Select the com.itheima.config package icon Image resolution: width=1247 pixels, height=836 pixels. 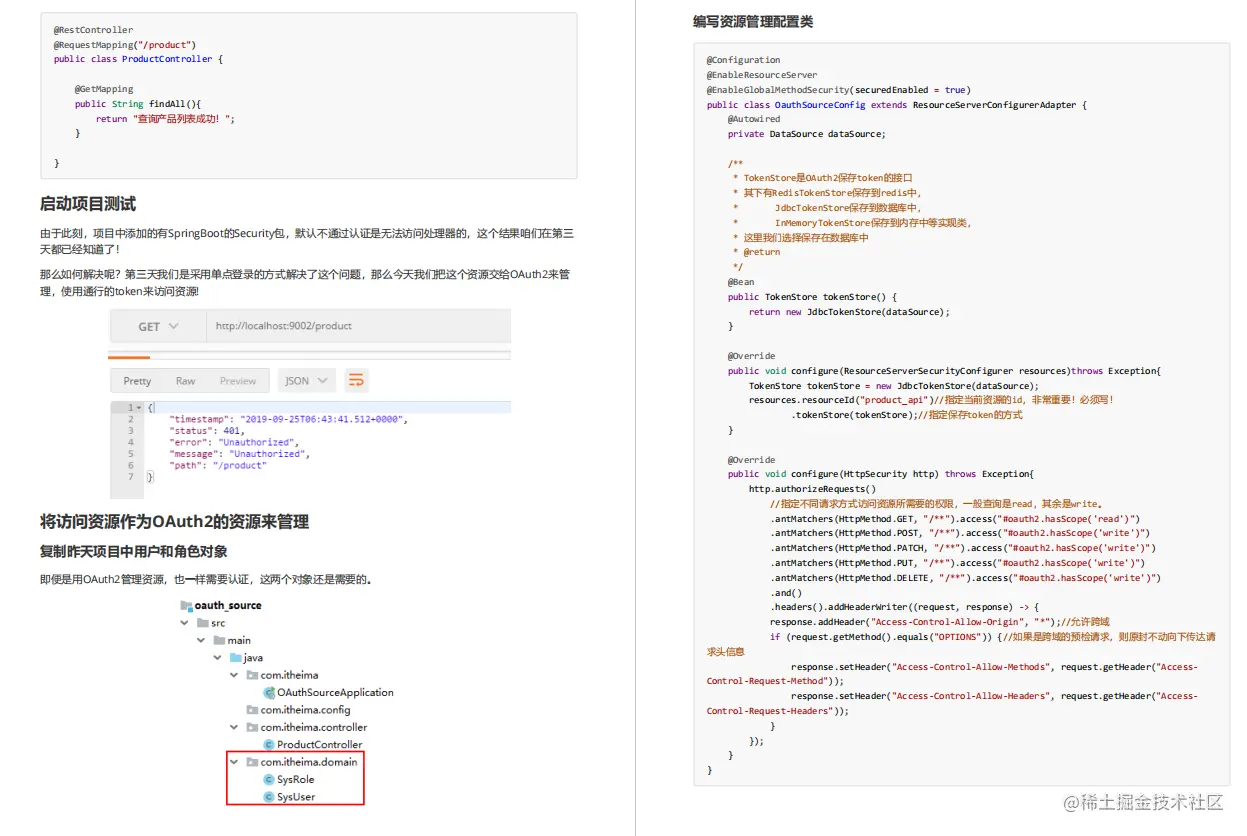(252, 710)
